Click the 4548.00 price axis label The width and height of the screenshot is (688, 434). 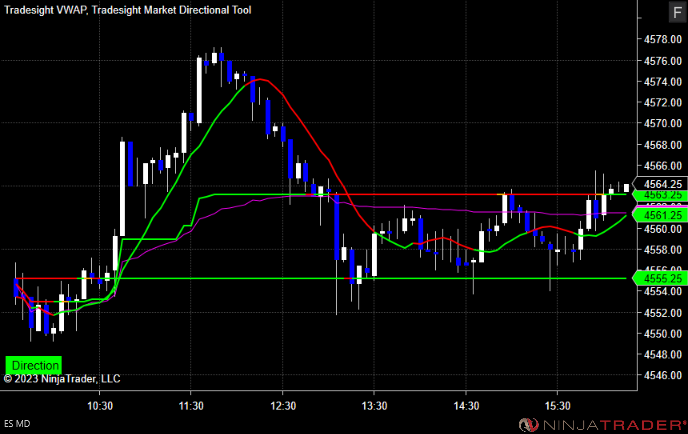663,354
